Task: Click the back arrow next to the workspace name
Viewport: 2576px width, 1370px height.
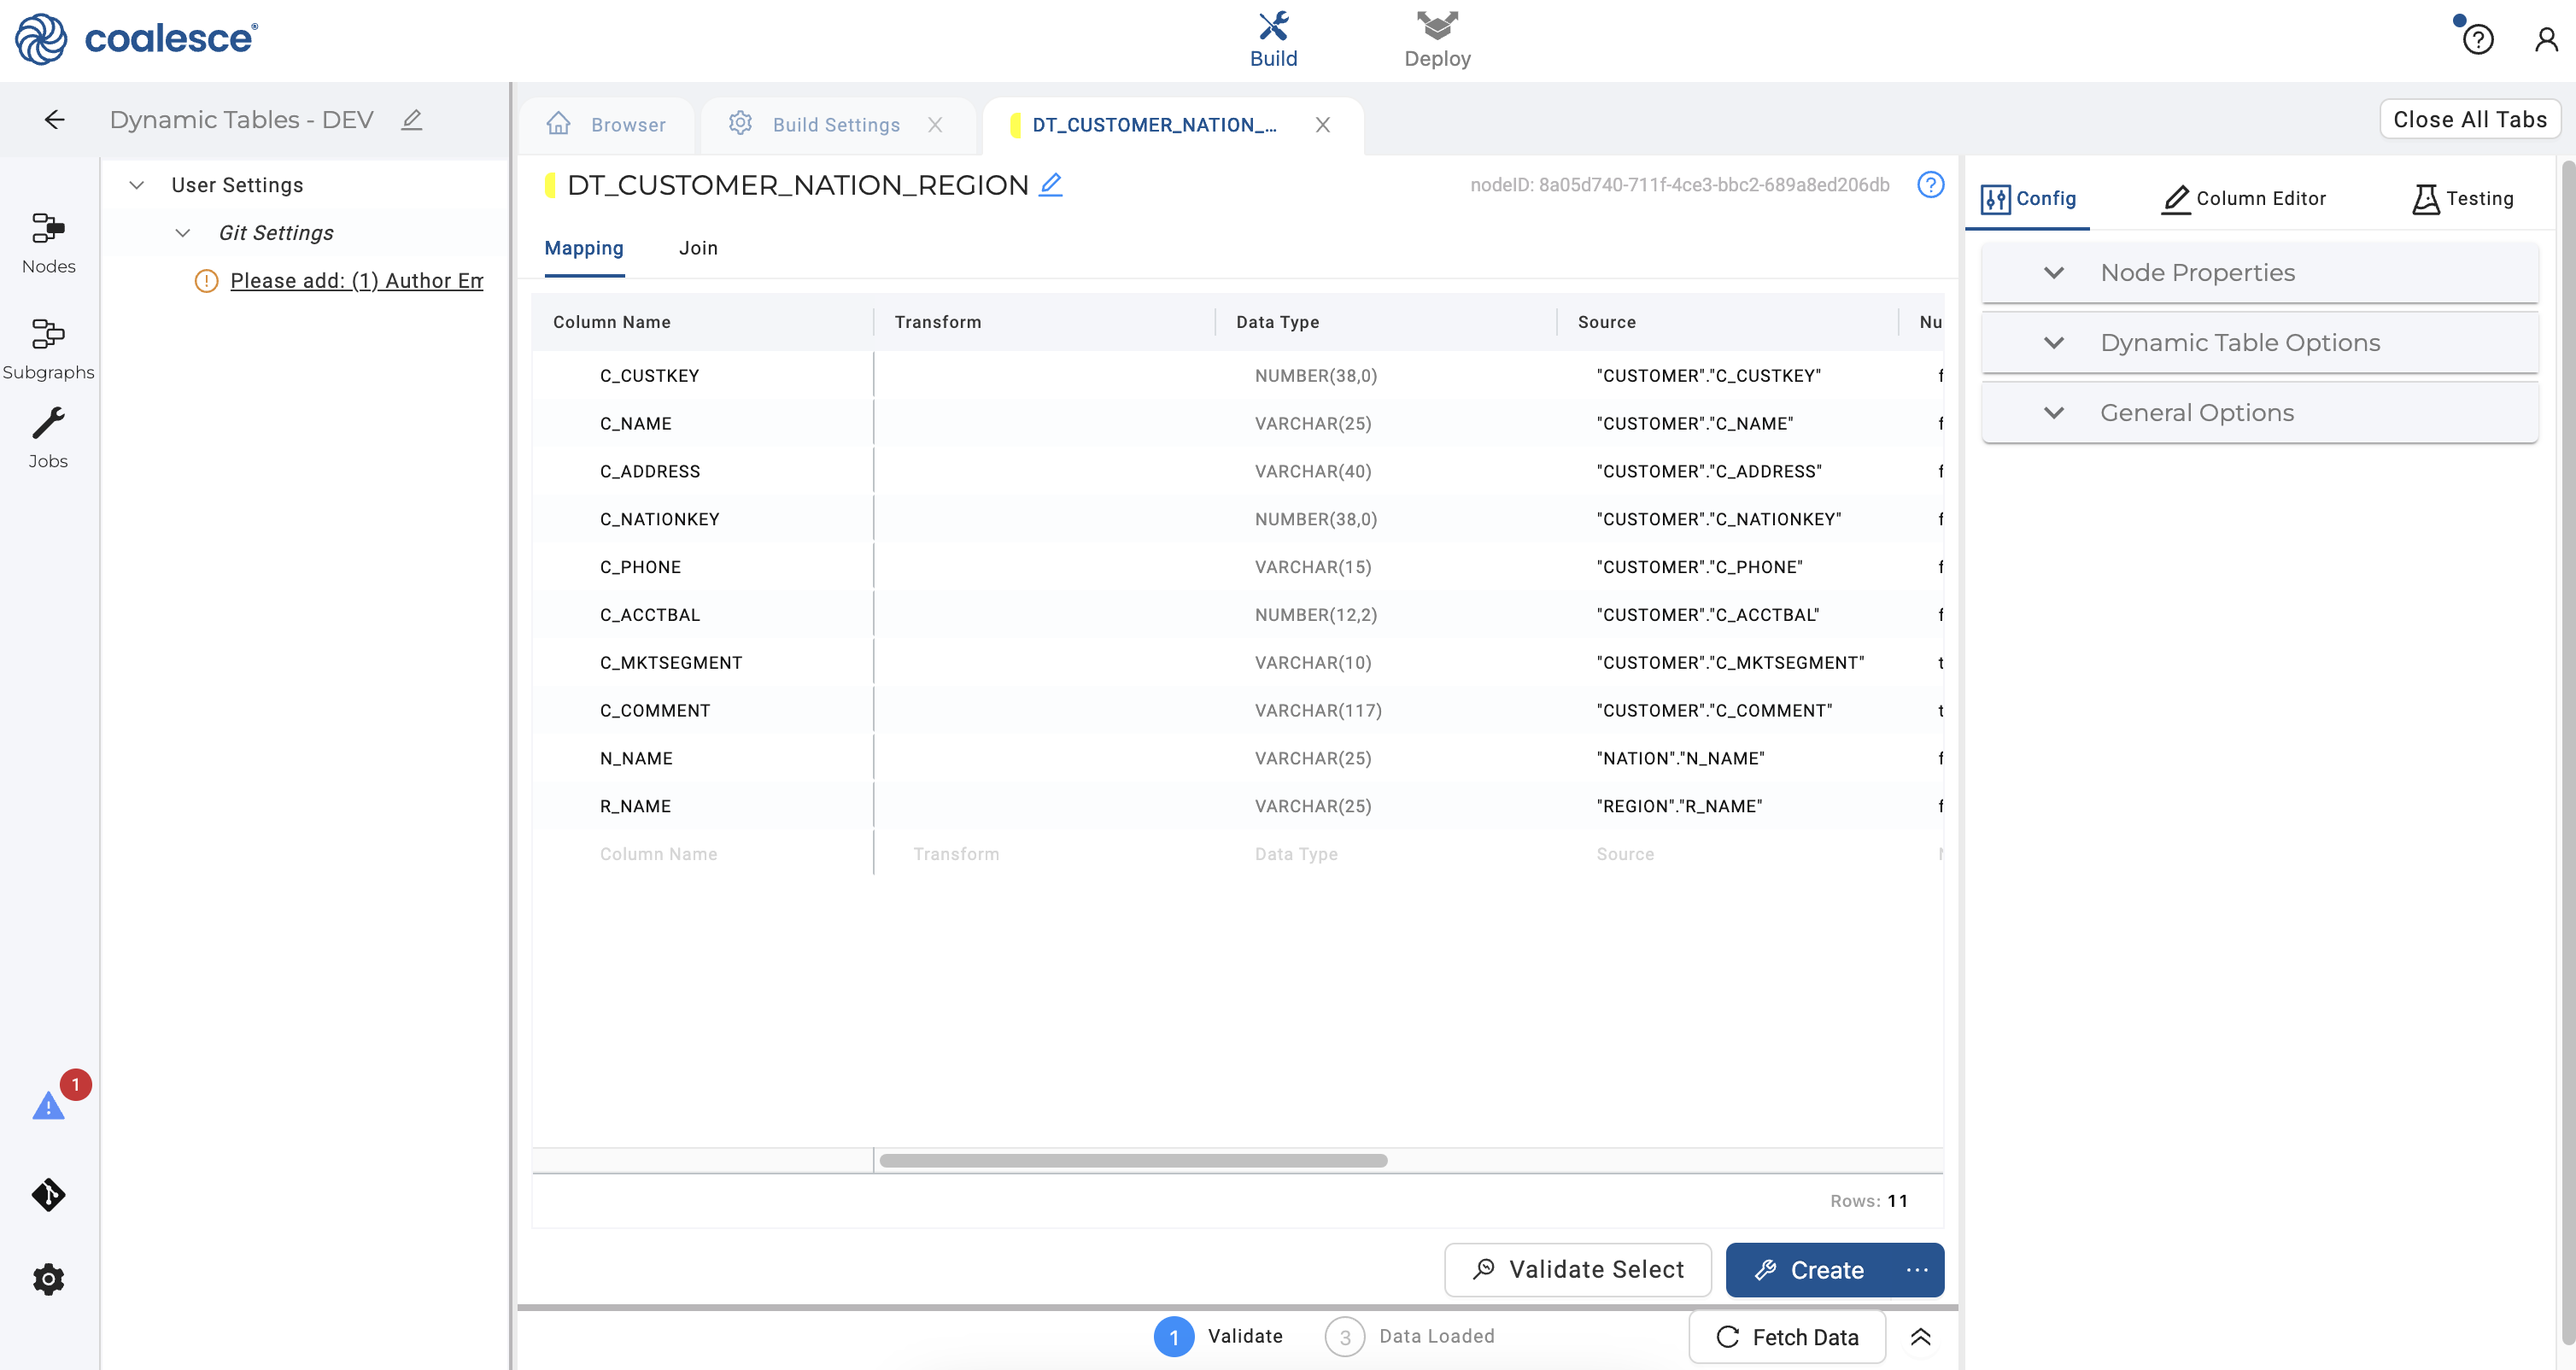Action: tap(55, 120)
